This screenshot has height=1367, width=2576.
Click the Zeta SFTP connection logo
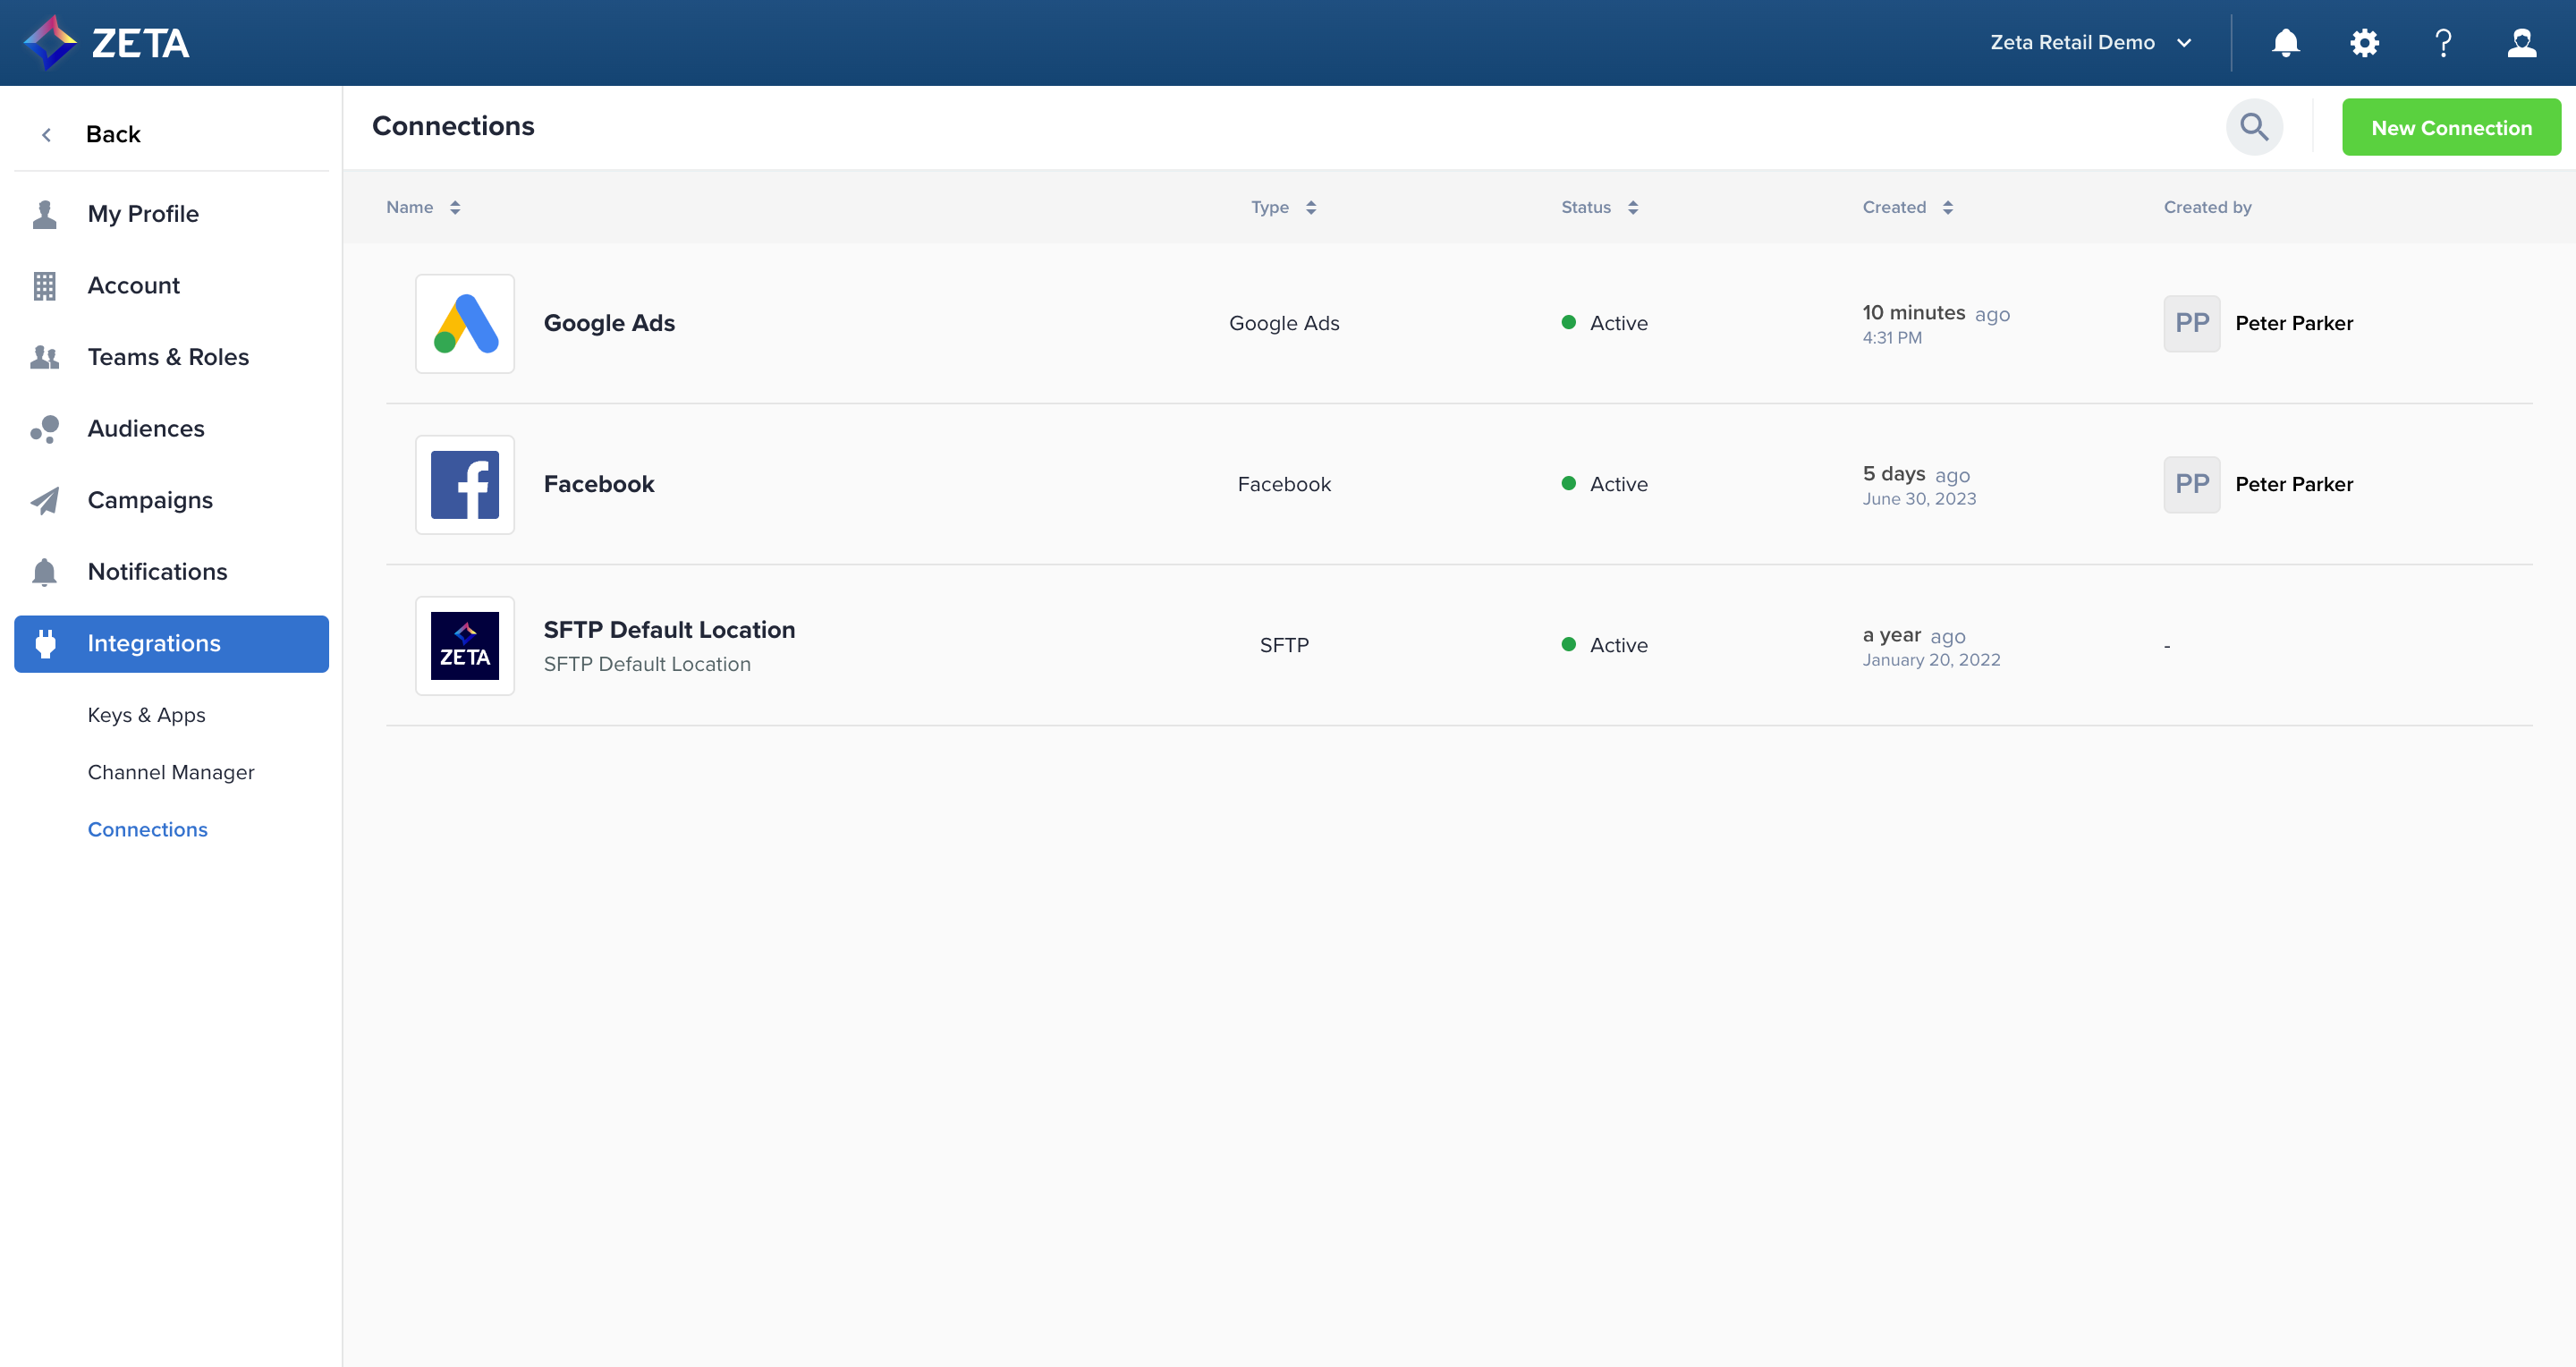[x=465, y=646]
